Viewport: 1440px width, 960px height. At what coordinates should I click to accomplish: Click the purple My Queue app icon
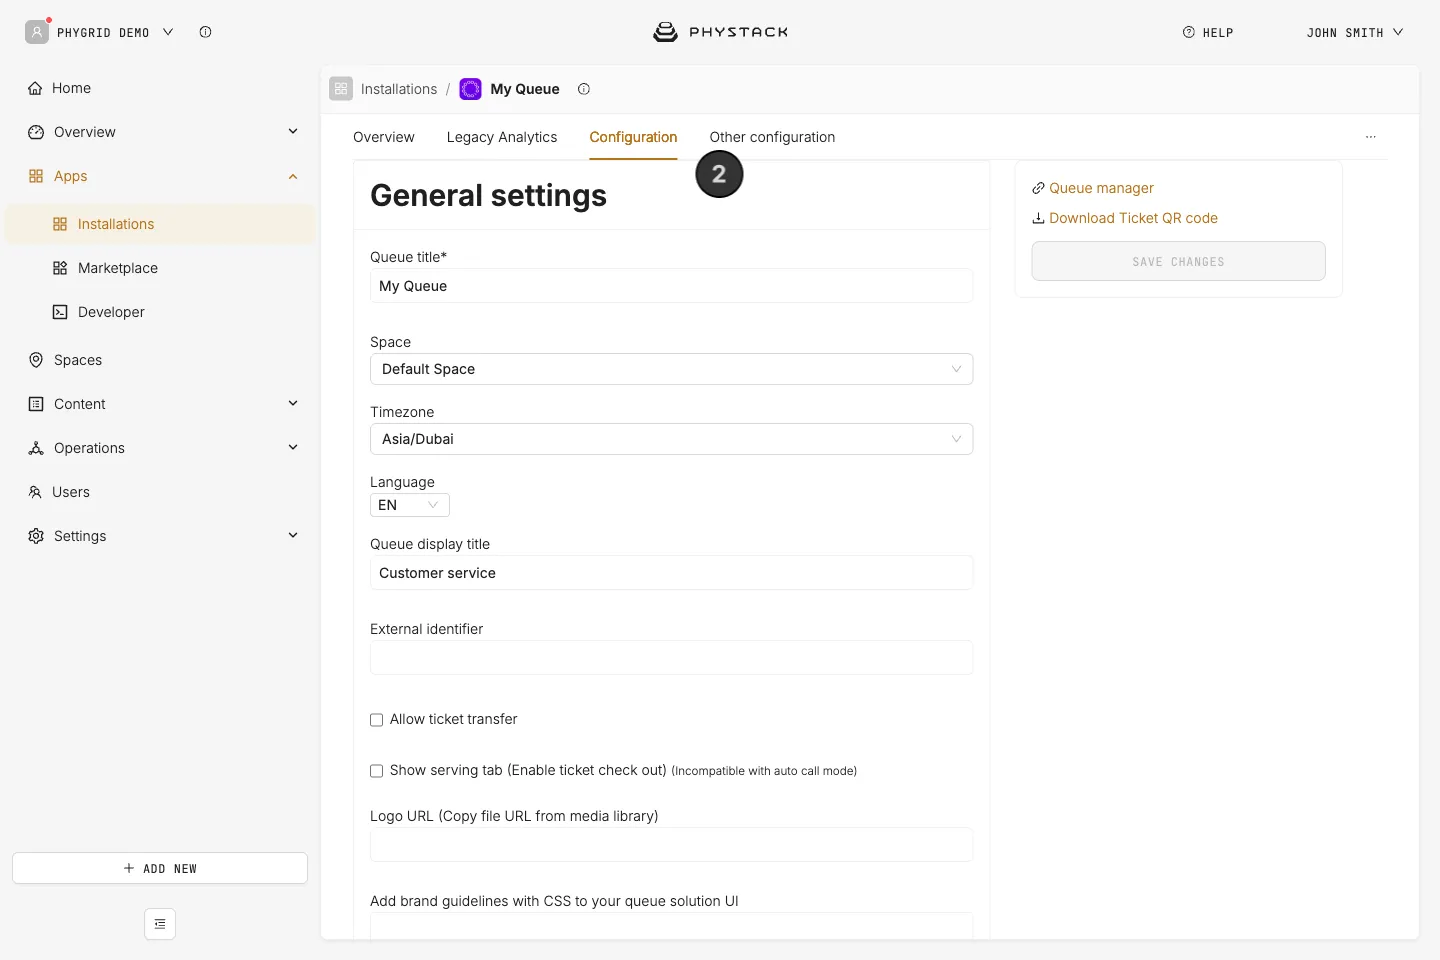470,89
